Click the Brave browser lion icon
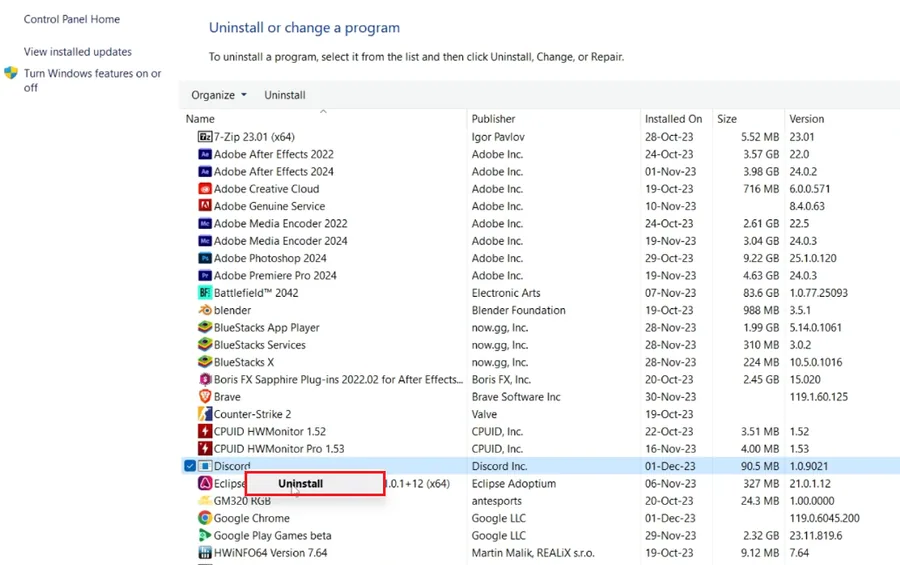 point(205,396)
